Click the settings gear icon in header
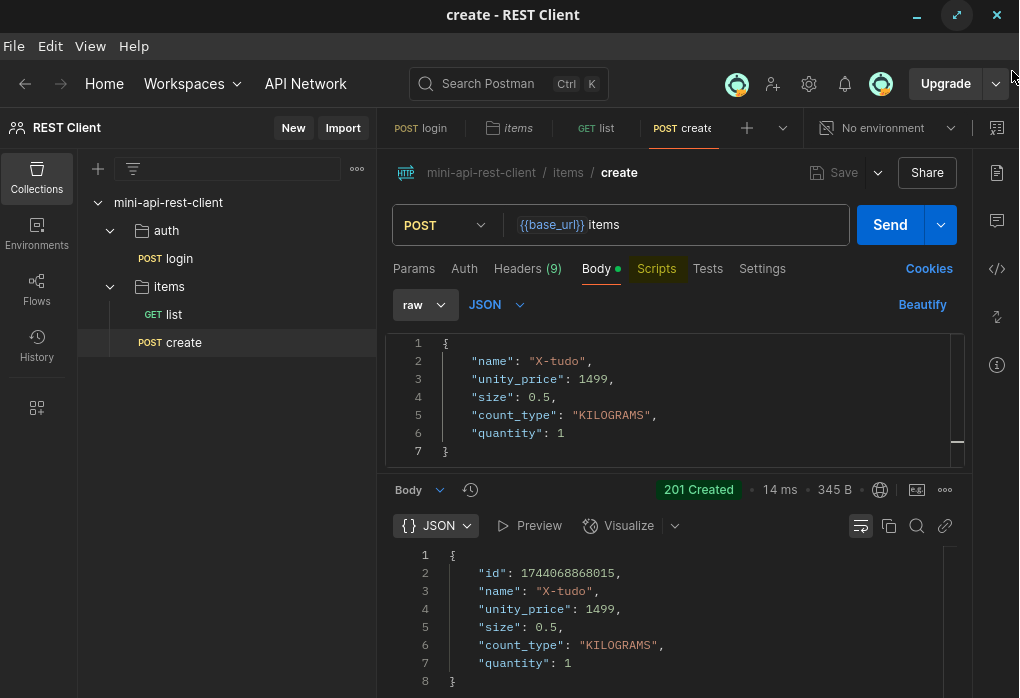The height and width of the screenshot is (698, 1020). tap(809, 84)
